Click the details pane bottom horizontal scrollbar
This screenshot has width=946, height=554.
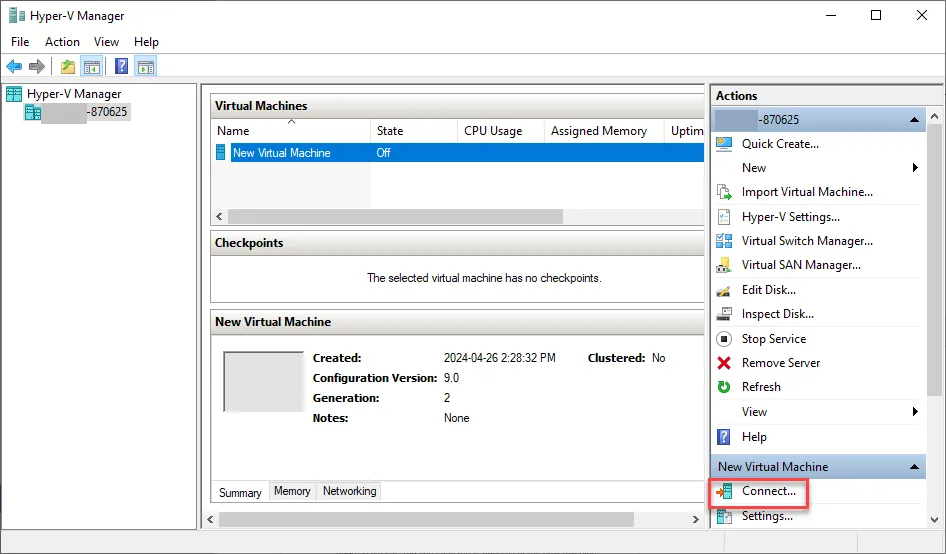pyautogui.click(x=426, y=519)
